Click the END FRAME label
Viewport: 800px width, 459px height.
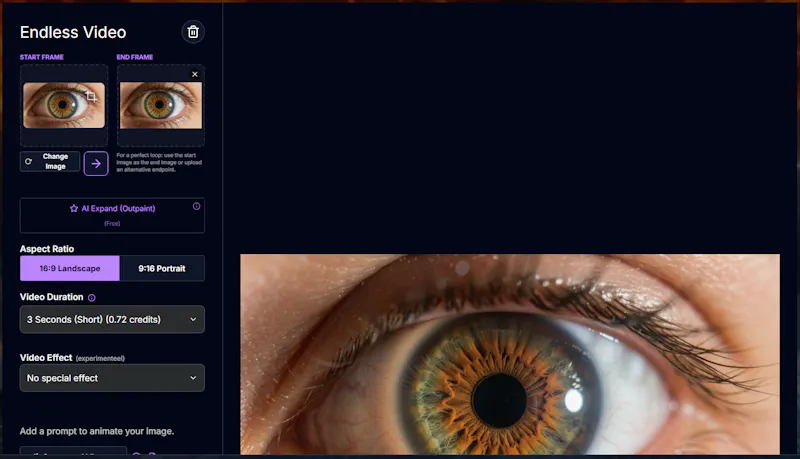[135, 57]
